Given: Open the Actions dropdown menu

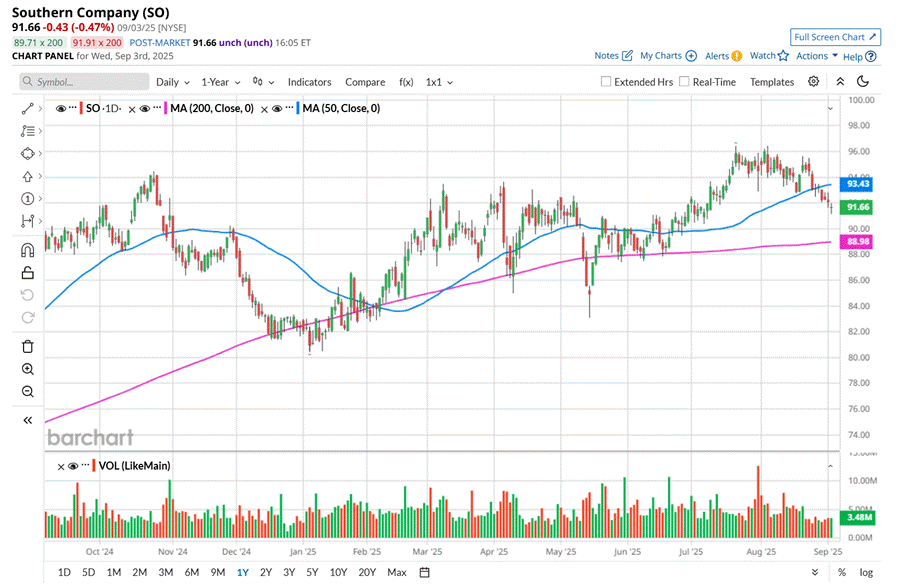Looking at the screenshot, I should click(817, 56).
